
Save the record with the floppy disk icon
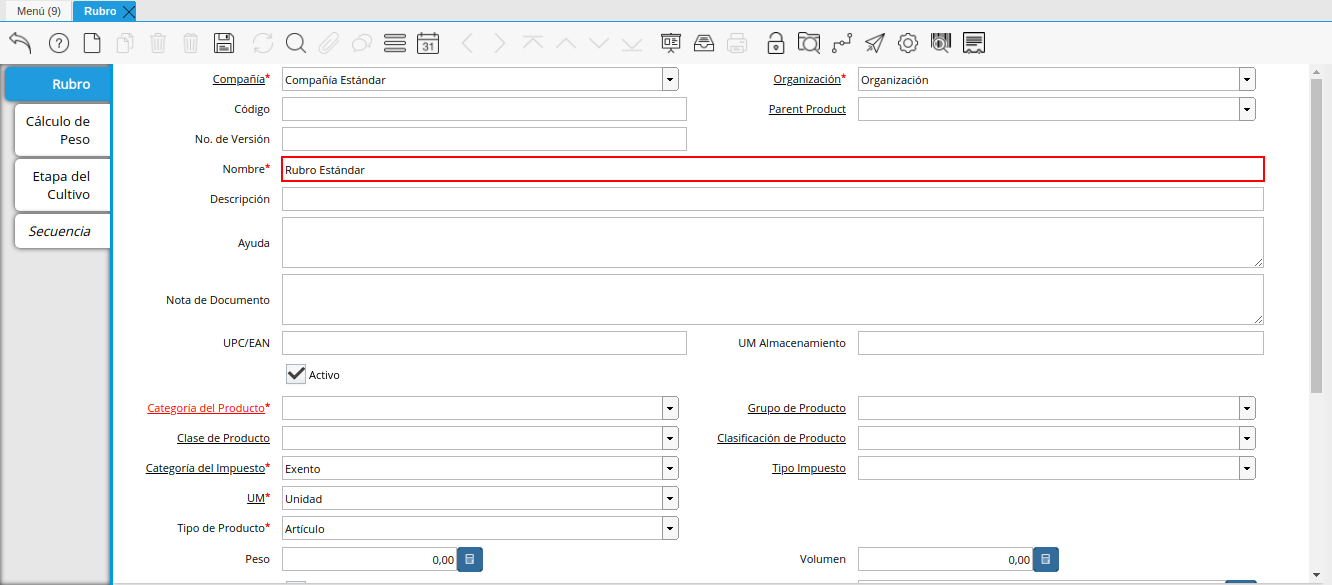click(224, 43)
